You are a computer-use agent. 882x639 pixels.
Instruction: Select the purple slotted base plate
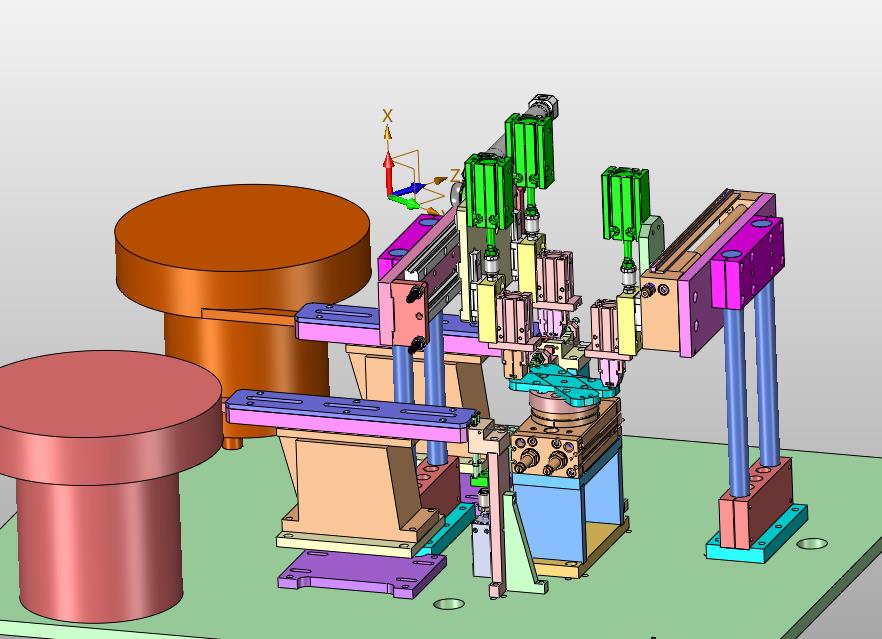pos(360,574)
